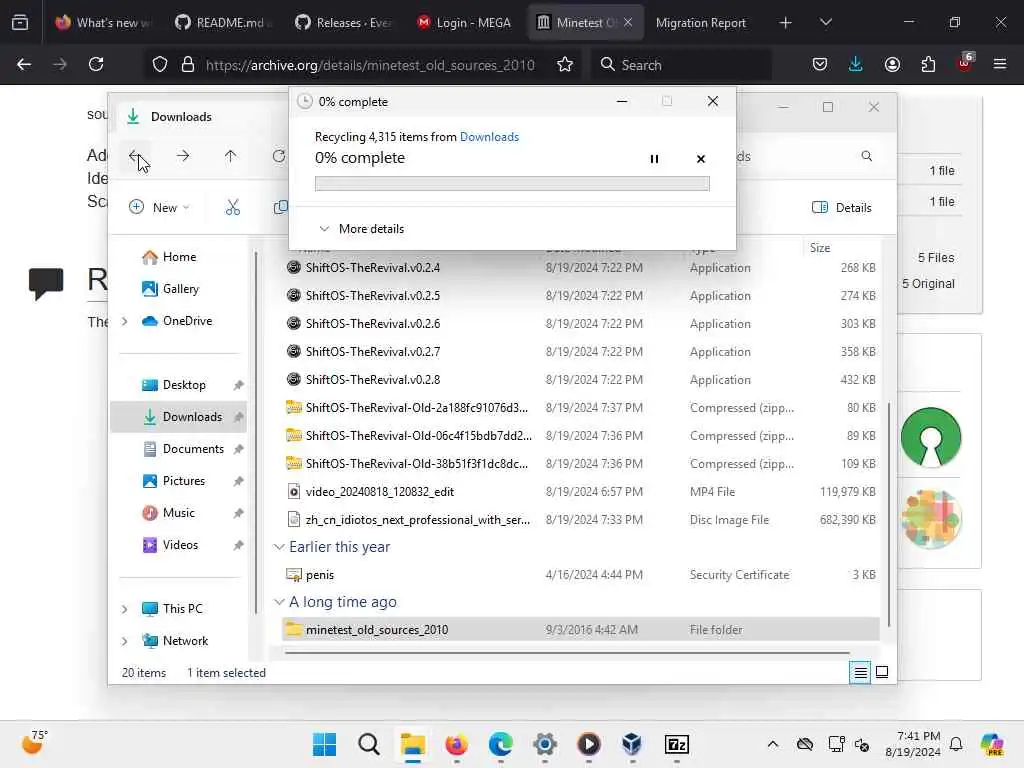Switch to large thumbnails view layout

(x=882, y=672)
